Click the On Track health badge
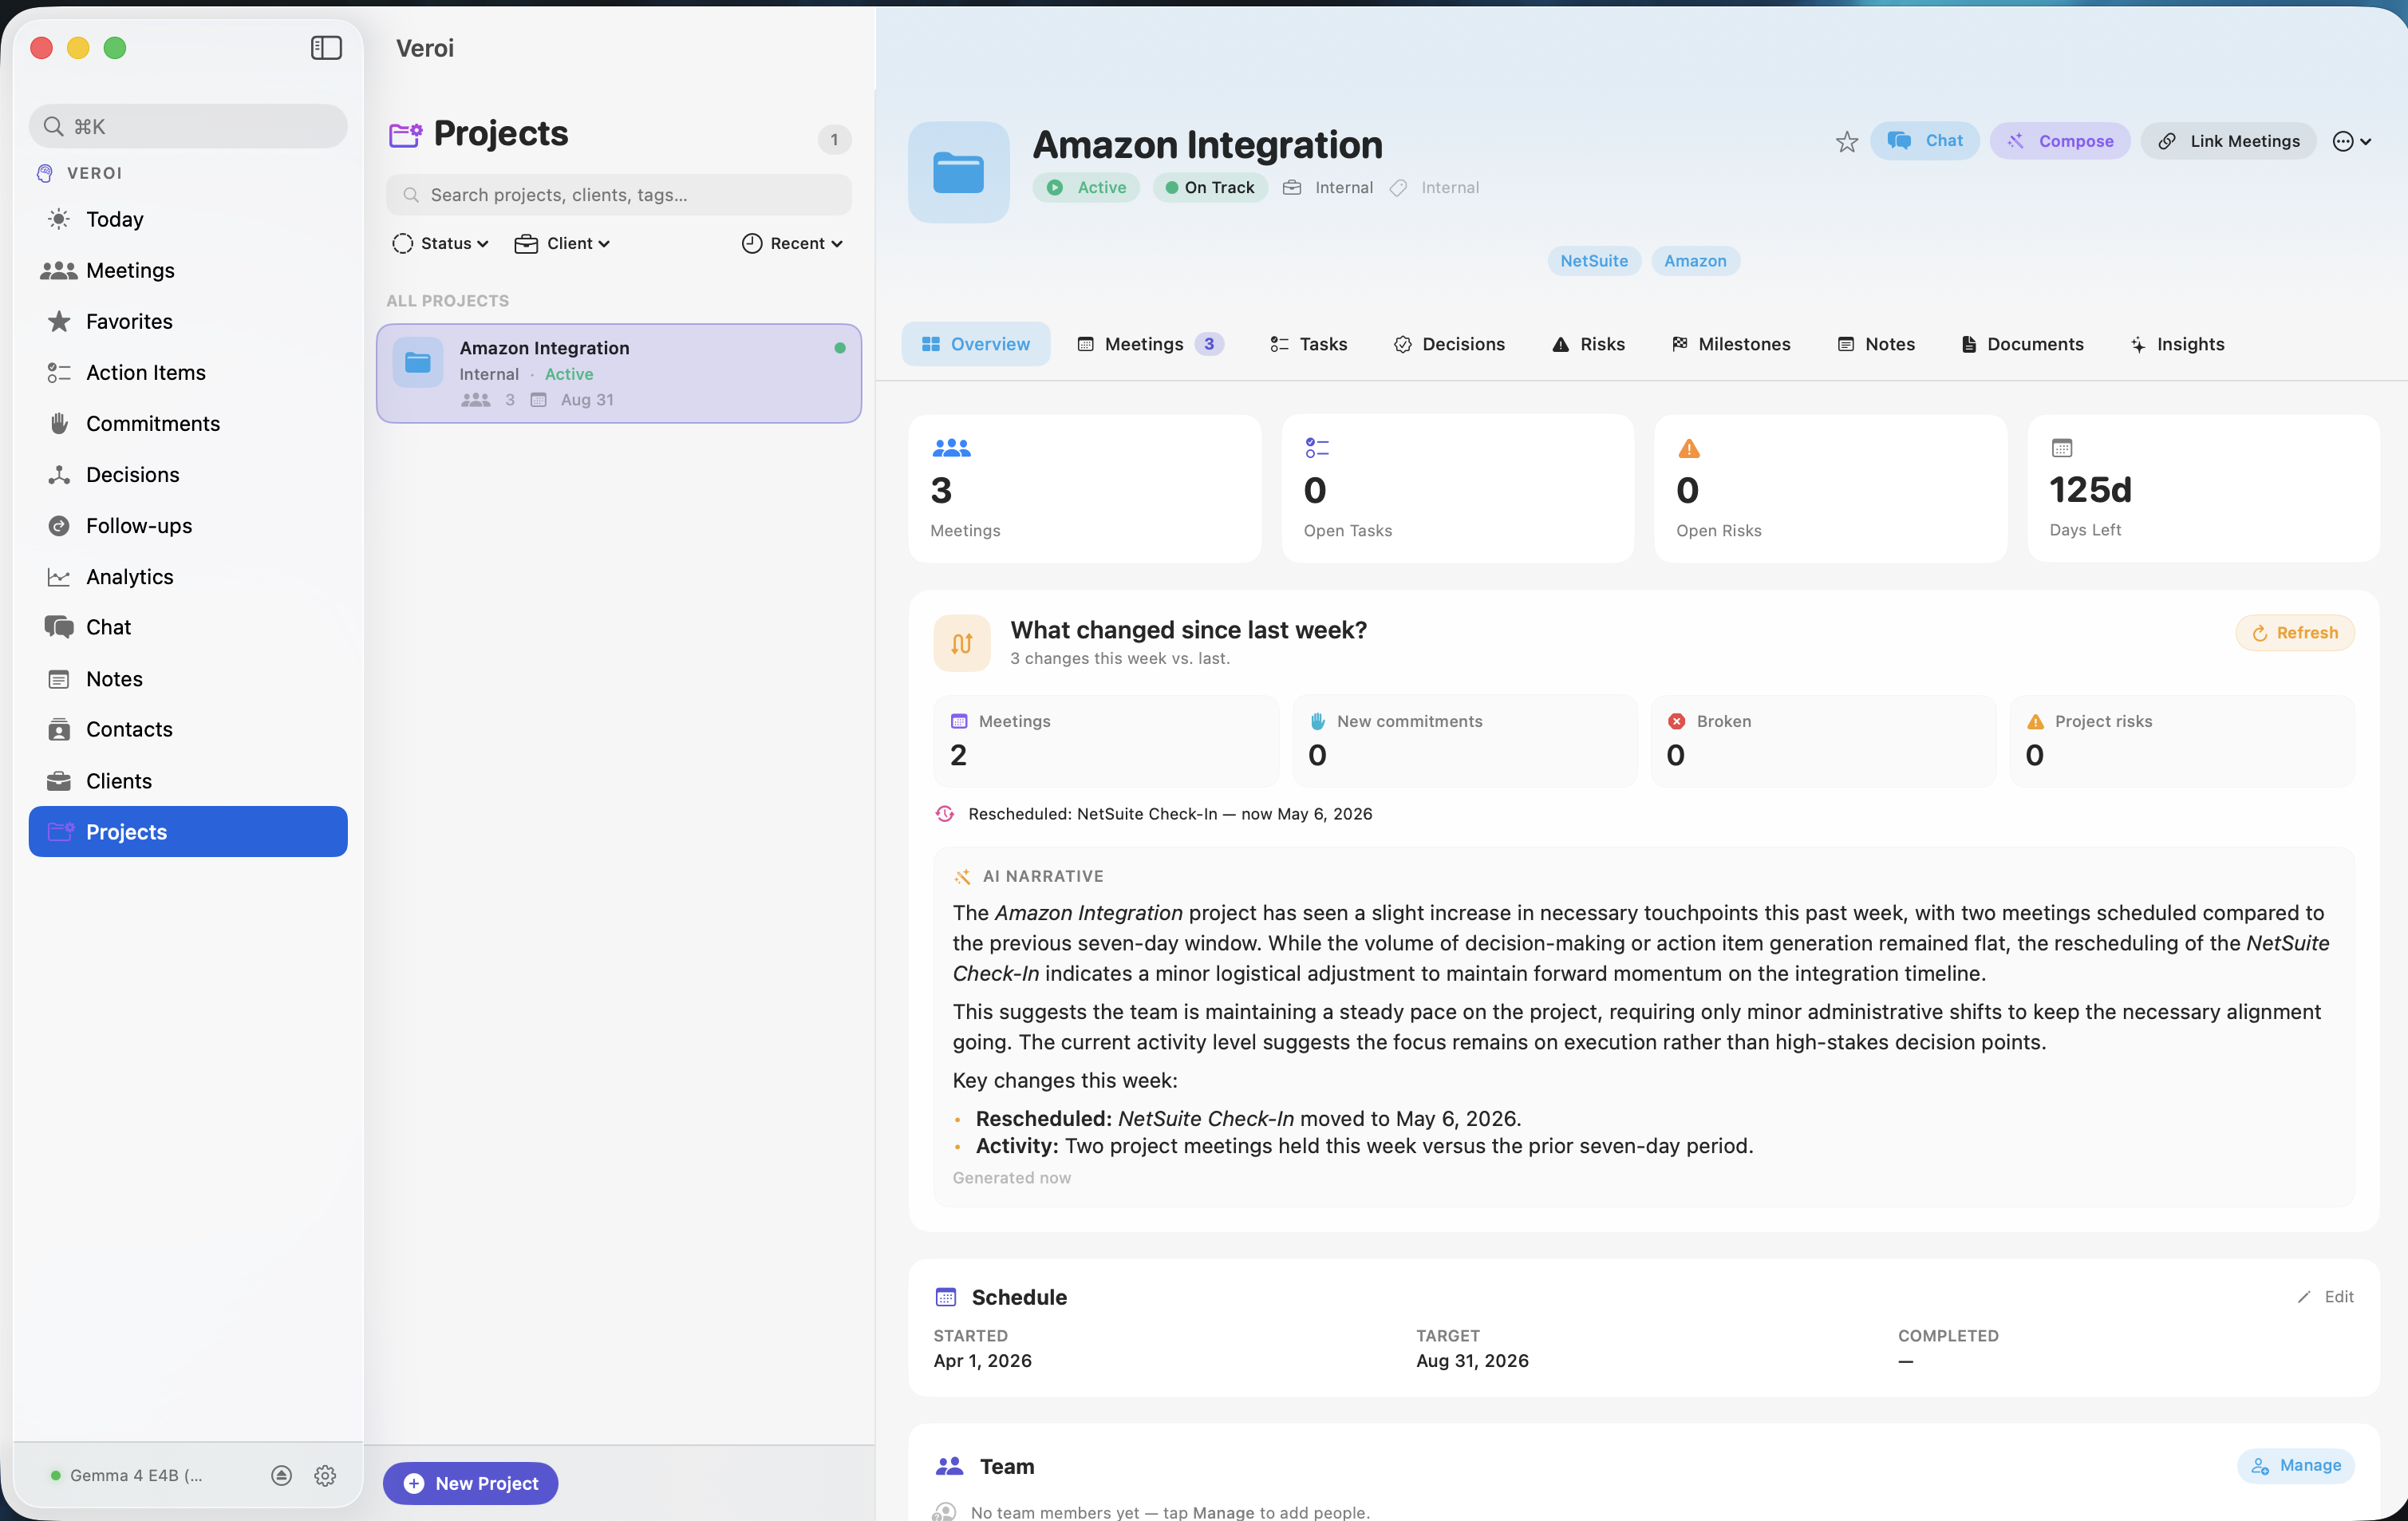The image size is (2408, 1521). click(1210, 187)
